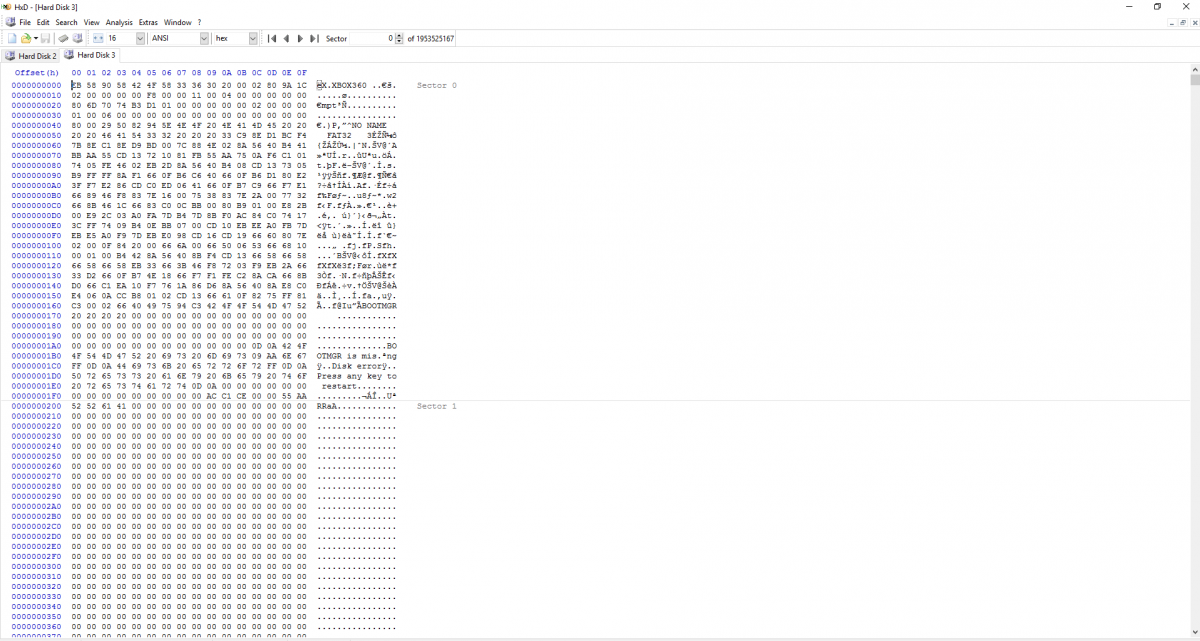This screenshot has width=1200, height=641.
Task: Open the Analysis menu
Action: pos(119,22)
